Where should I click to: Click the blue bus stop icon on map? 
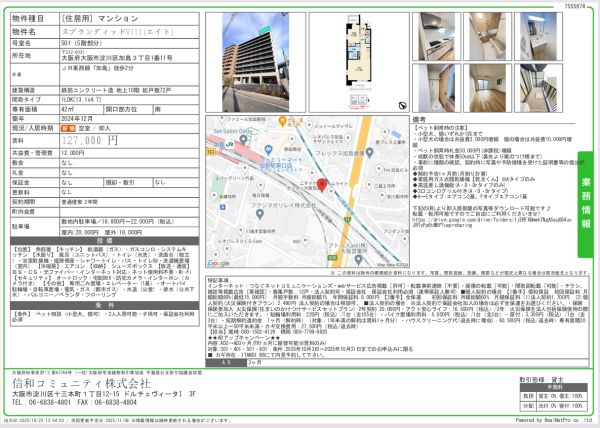point(223,207)
